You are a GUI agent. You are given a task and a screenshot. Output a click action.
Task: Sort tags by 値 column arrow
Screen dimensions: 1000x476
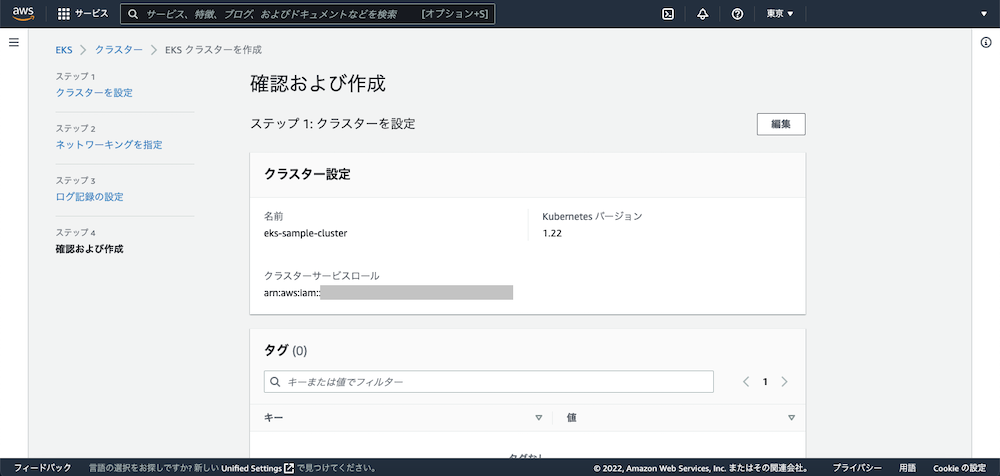click(x=791, y=418)
